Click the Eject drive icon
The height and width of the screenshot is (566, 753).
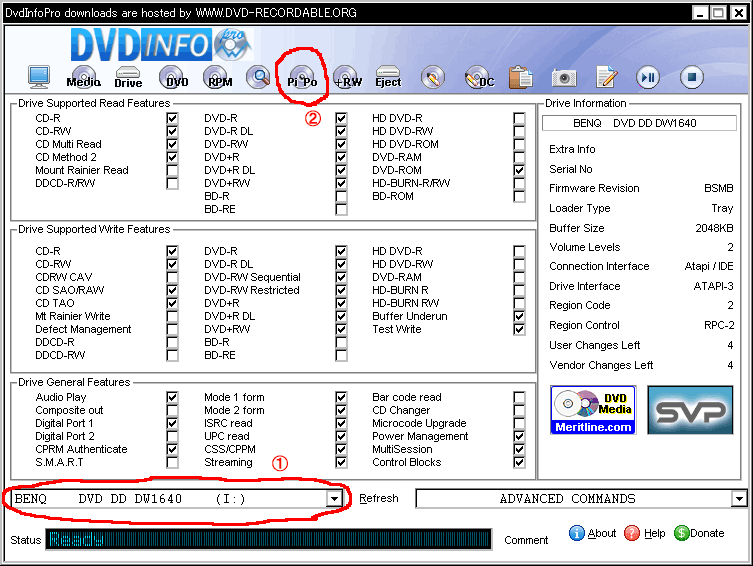coord(388,77)
